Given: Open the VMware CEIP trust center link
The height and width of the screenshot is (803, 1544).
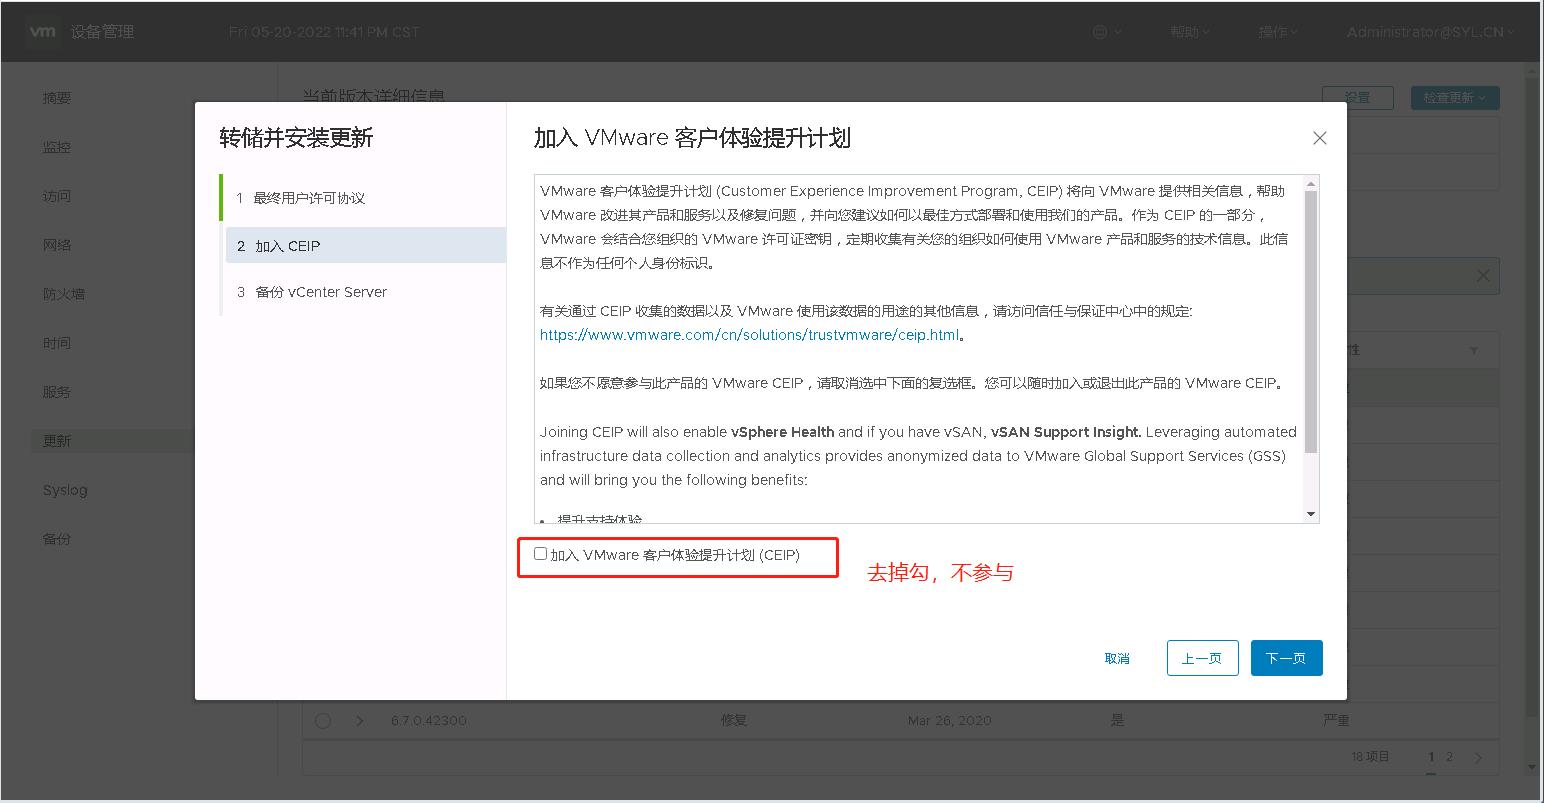Looking at the screenshot, I should click(x=749, y=335).
